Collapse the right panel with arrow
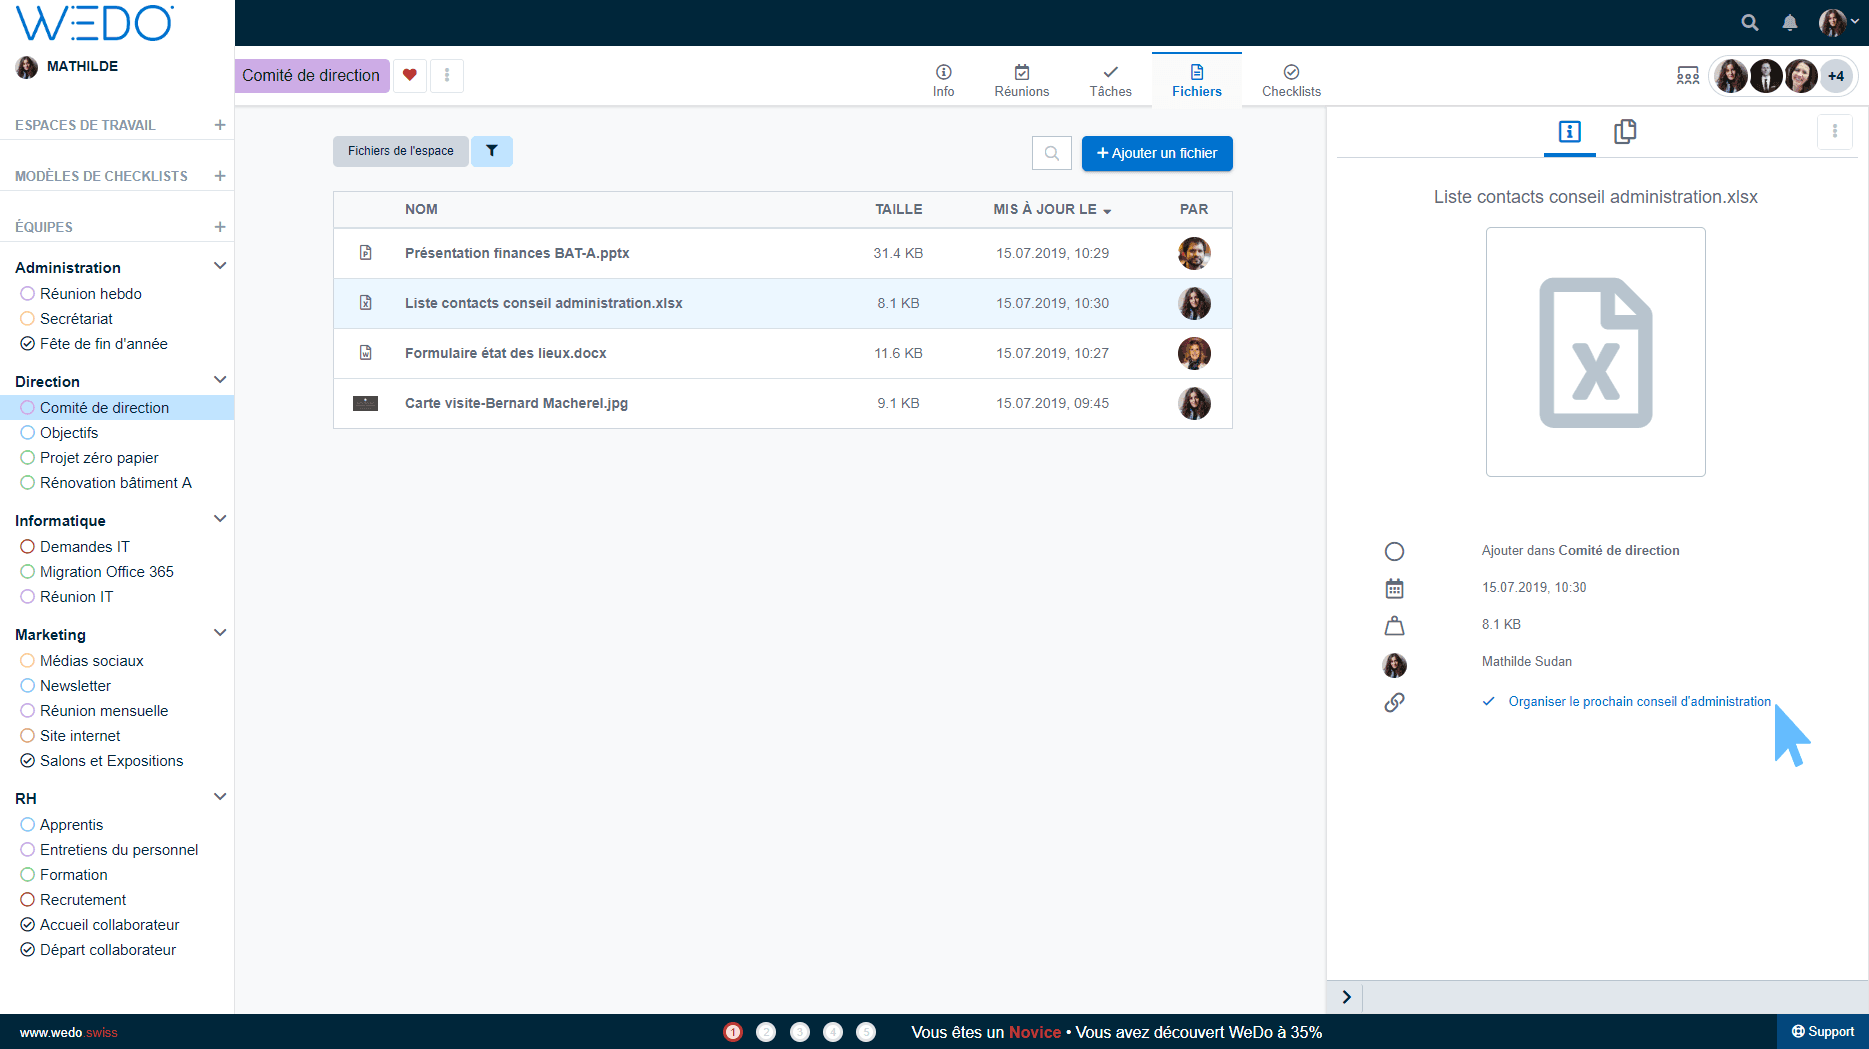Viewport: 1869px width, 1049px height. [x=1346, y=996]
